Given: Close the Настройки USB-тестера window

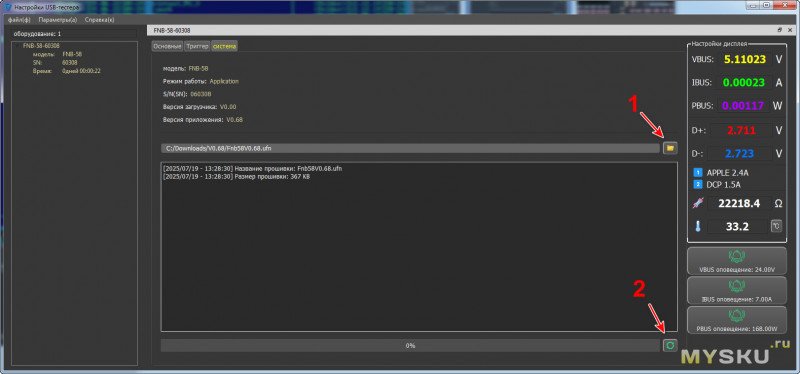Looking at the screenshot, I should coord(785,5).
